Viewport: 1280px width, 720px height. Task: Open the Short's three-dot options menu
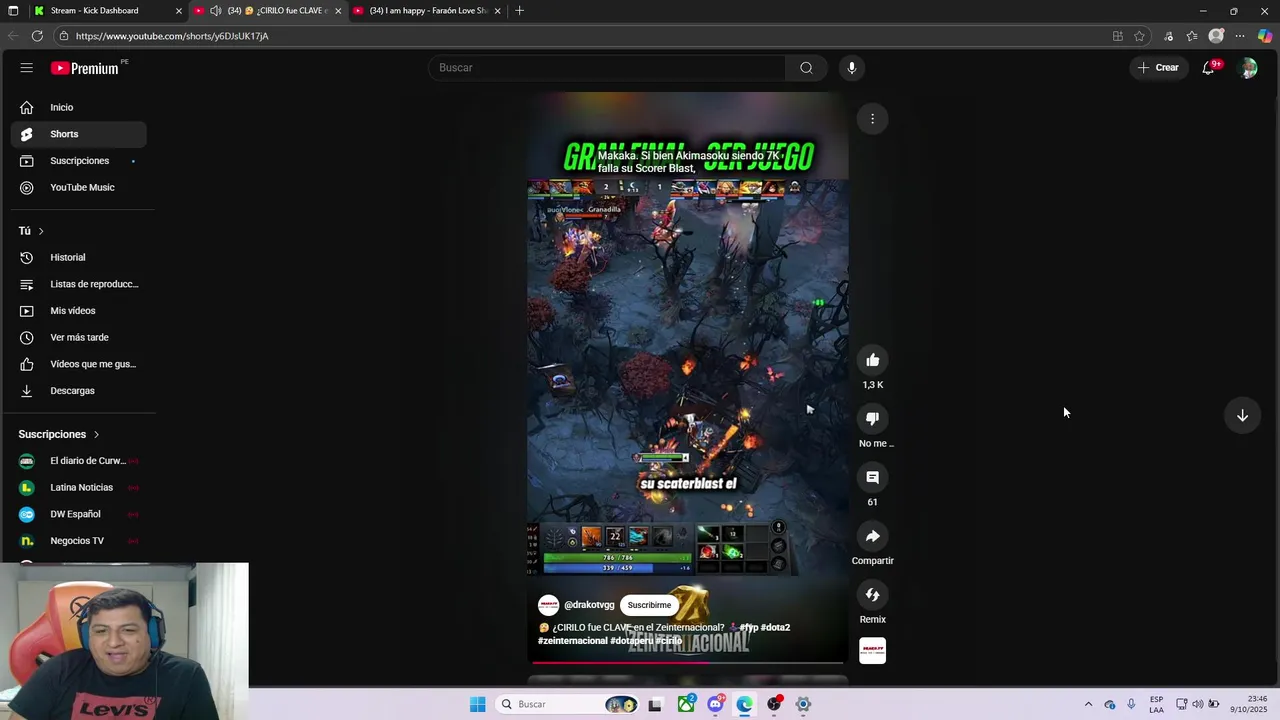872,119
